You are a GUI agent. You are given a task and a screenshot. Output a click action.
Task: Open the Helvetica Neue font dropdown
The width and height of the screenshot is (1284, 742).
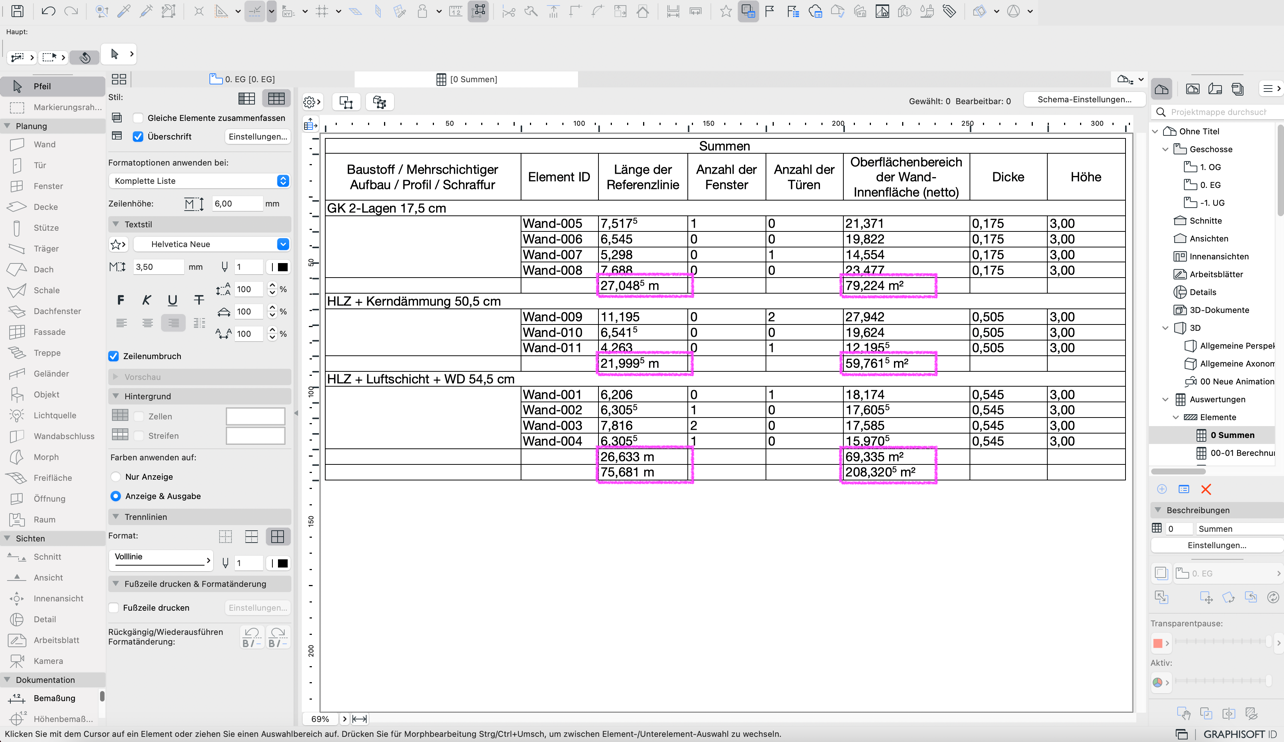[x=212, y=244]
